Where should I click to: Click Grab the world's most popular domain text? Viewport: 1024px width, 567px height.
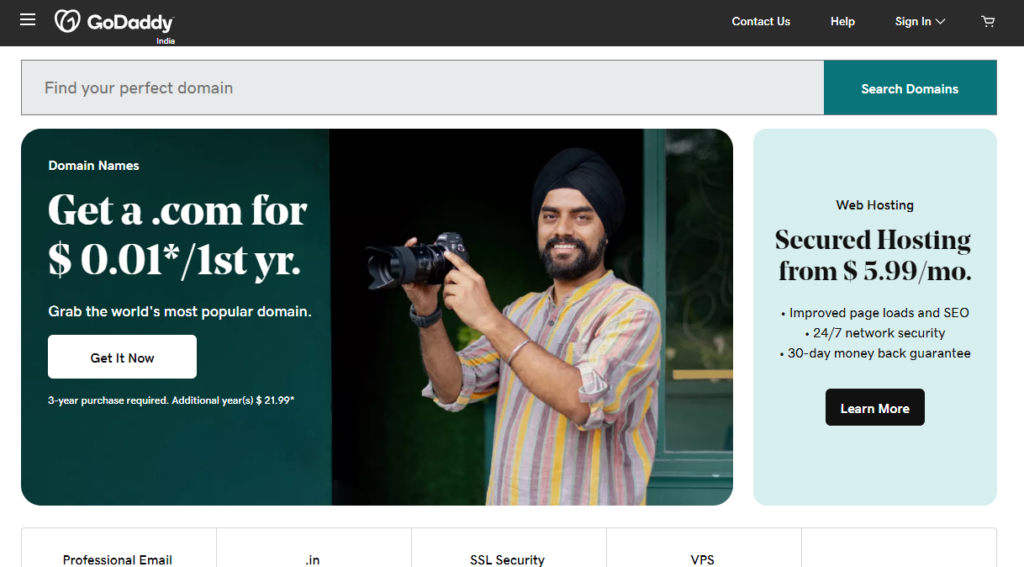pyautogui.click(x=180, y=312)
